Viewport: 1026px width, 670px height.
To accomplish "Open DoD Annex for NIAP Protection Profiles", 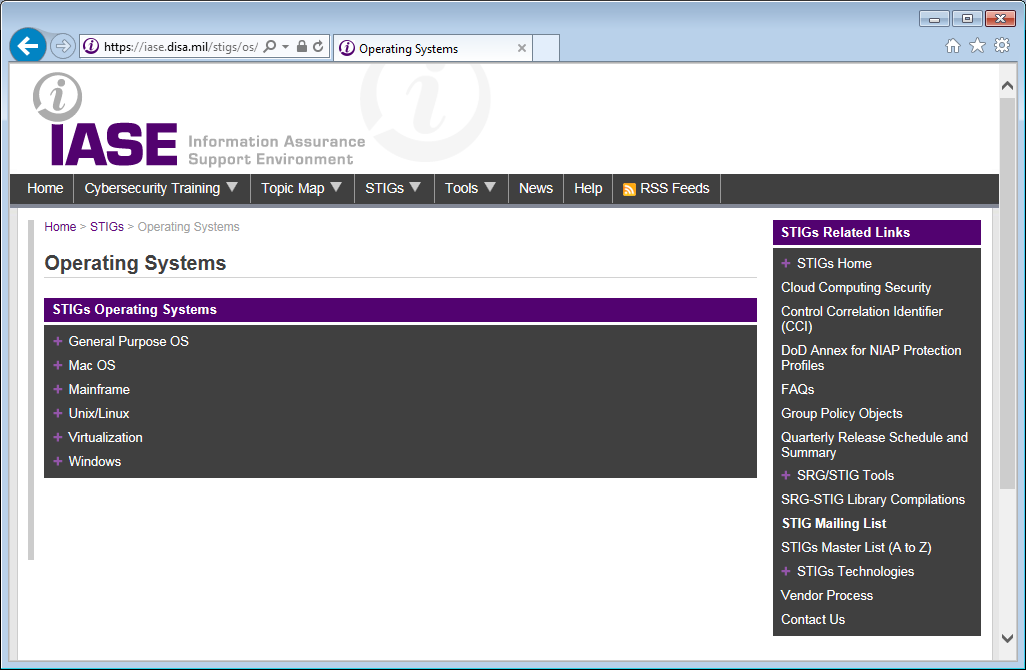I will [x=871, y=358].
